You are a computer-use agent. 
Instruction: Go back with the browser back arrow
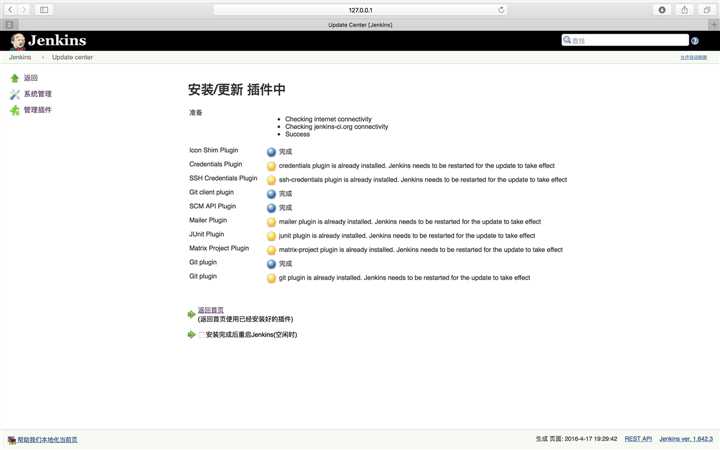pos(11,10)
